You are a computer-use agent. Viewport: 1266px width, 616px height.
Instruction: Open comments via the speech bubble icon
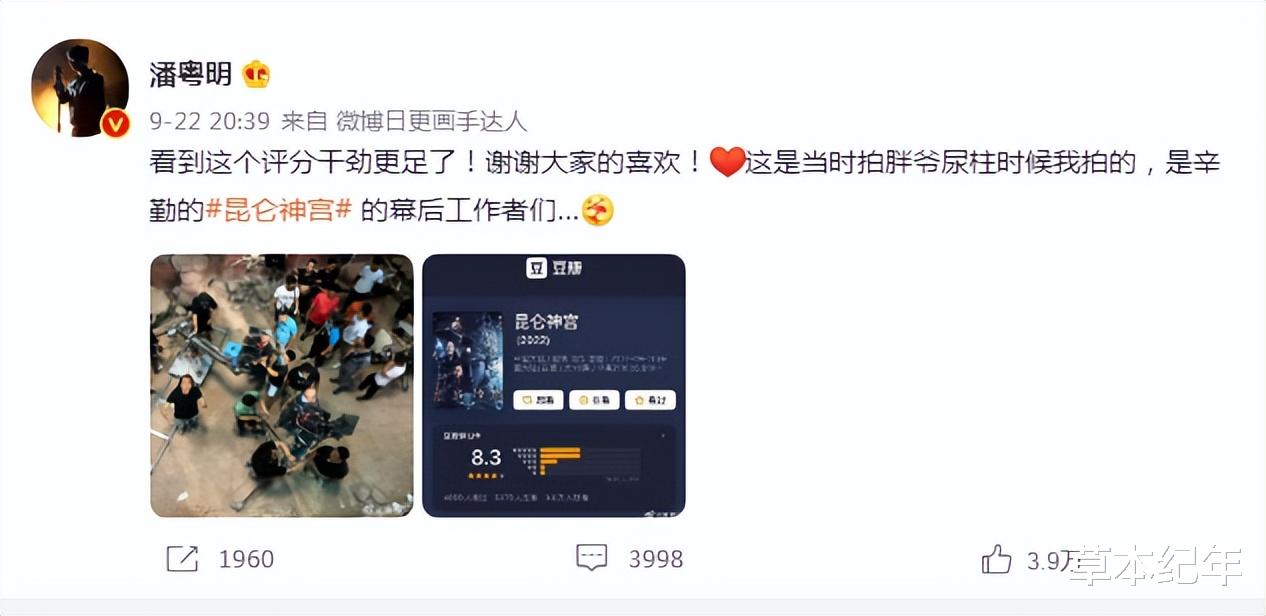tap(592, 558)
